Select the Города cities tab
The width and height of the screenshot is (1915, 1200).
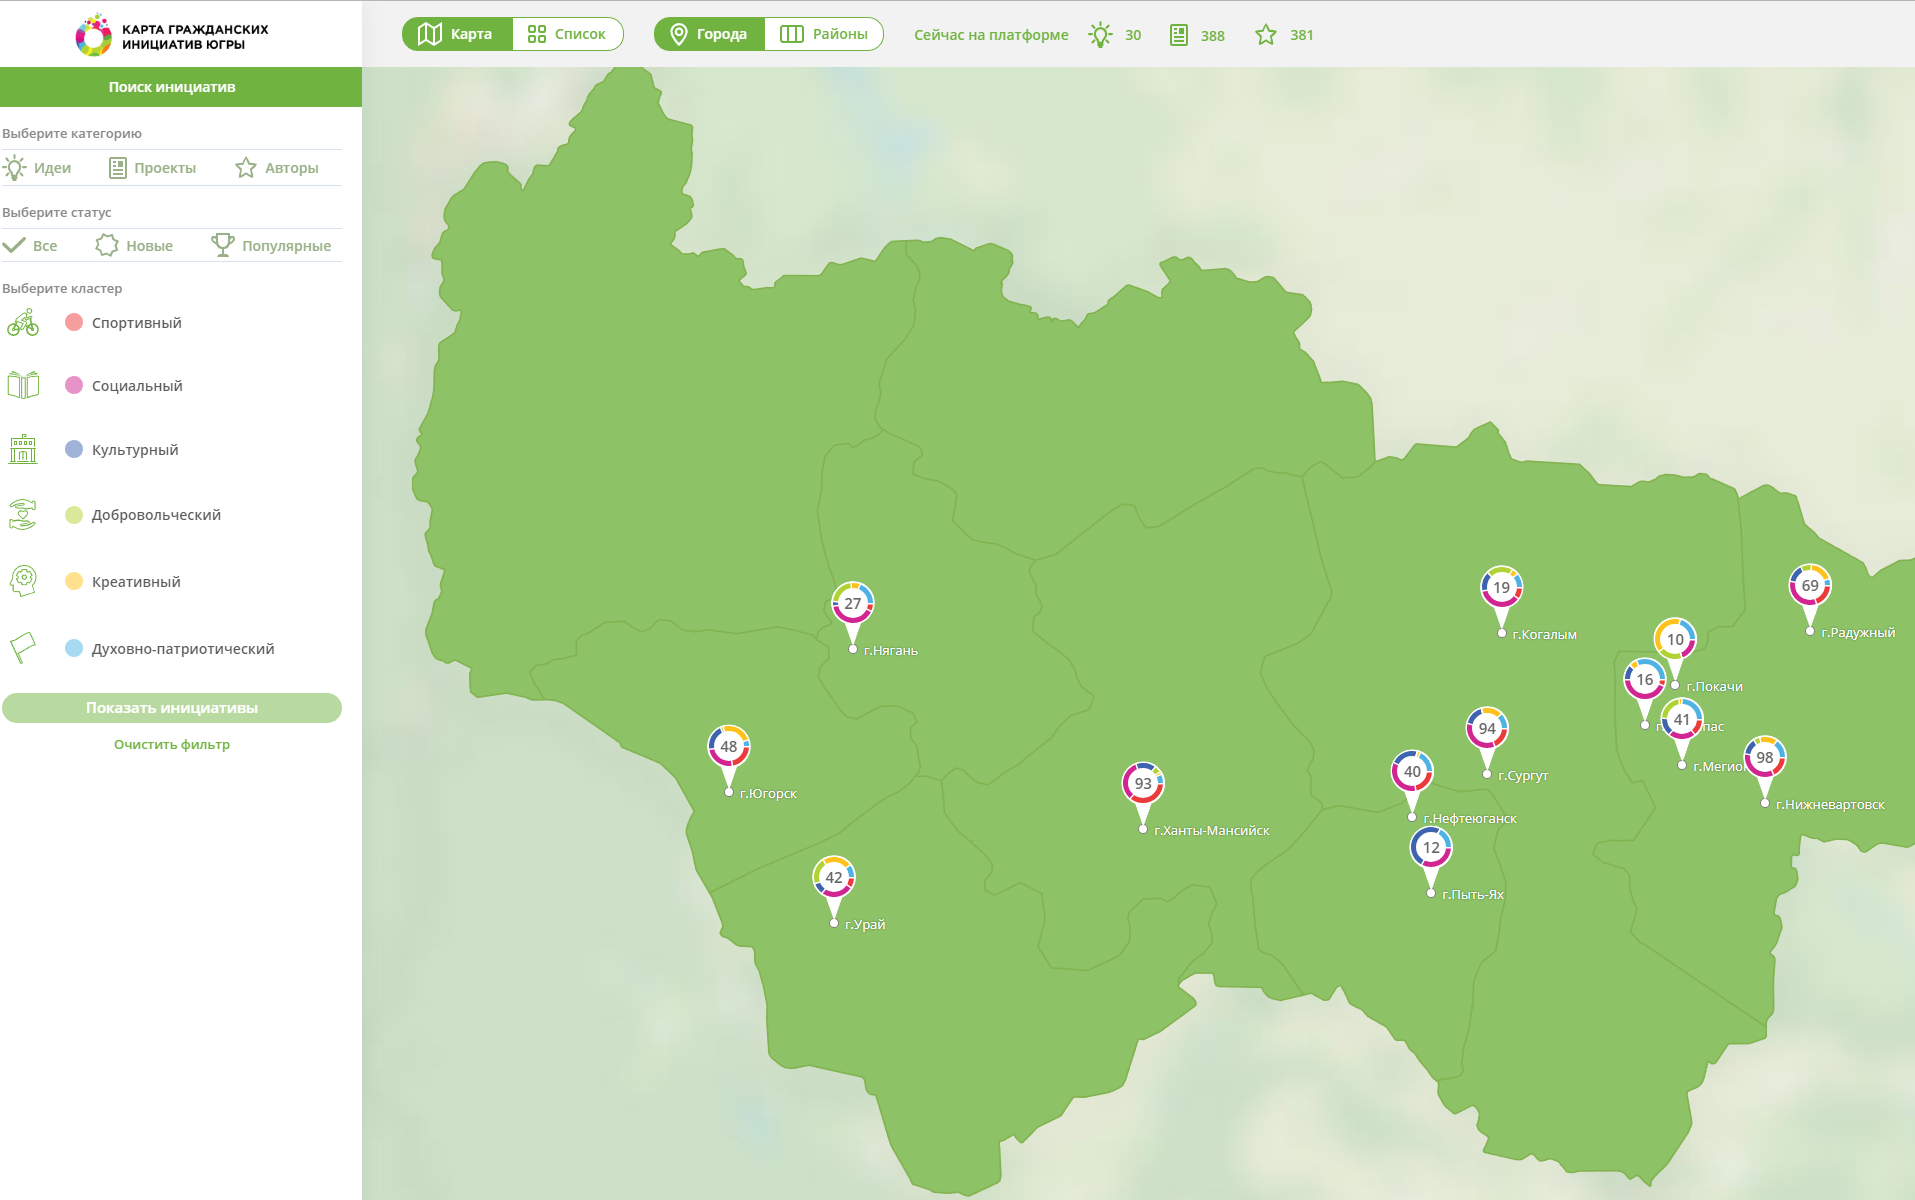pyautogui.click(x=709, y=34)
